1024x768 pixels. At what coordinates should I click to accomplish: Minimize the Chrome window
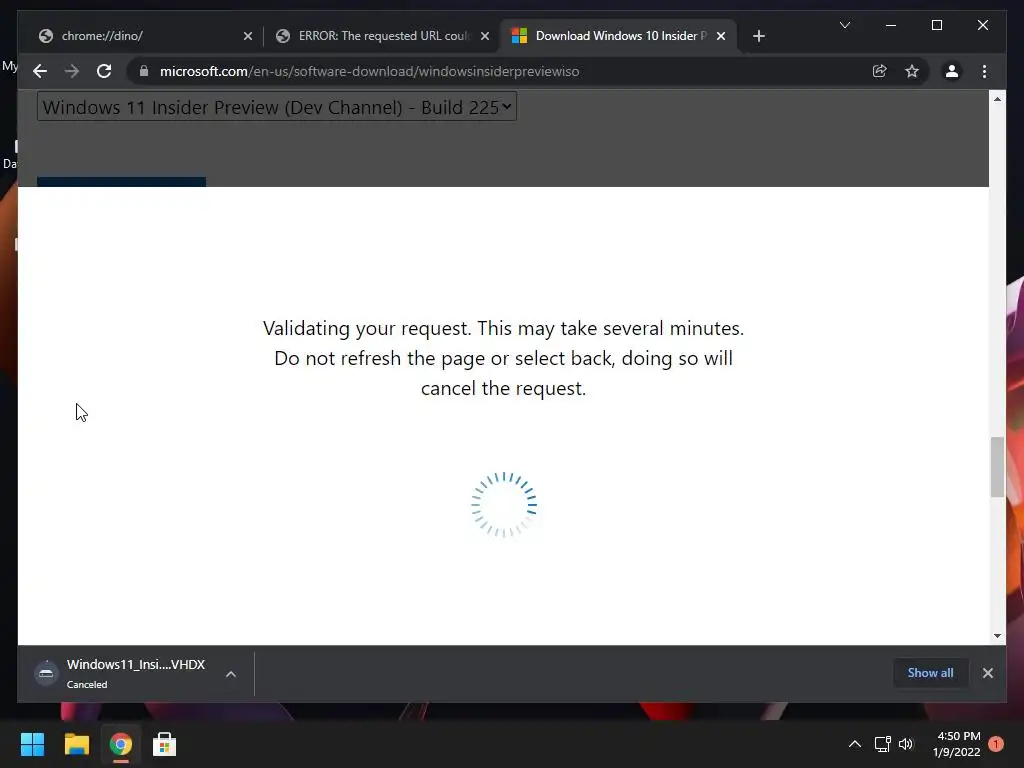(x=890, y=25)
